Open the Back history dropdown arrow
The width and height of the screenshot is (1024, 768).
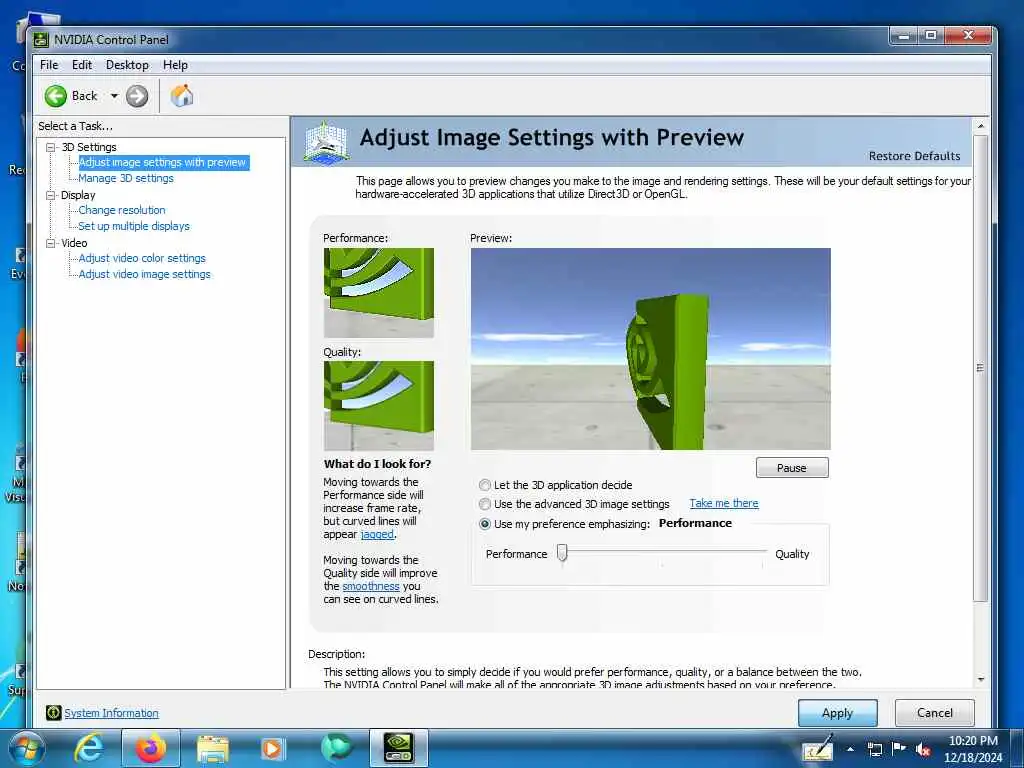(x=114, y=96)
